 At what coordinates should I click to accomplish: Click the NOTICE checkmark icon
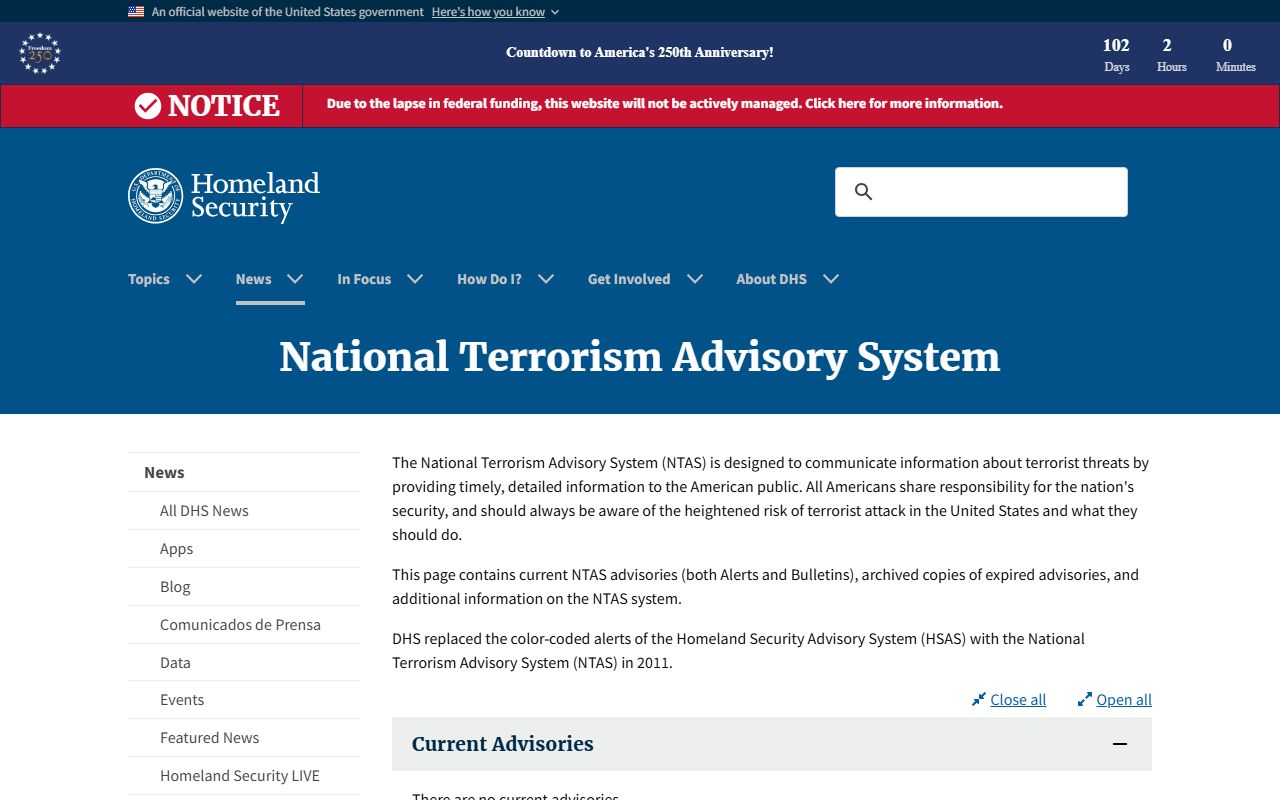[148, 106]
